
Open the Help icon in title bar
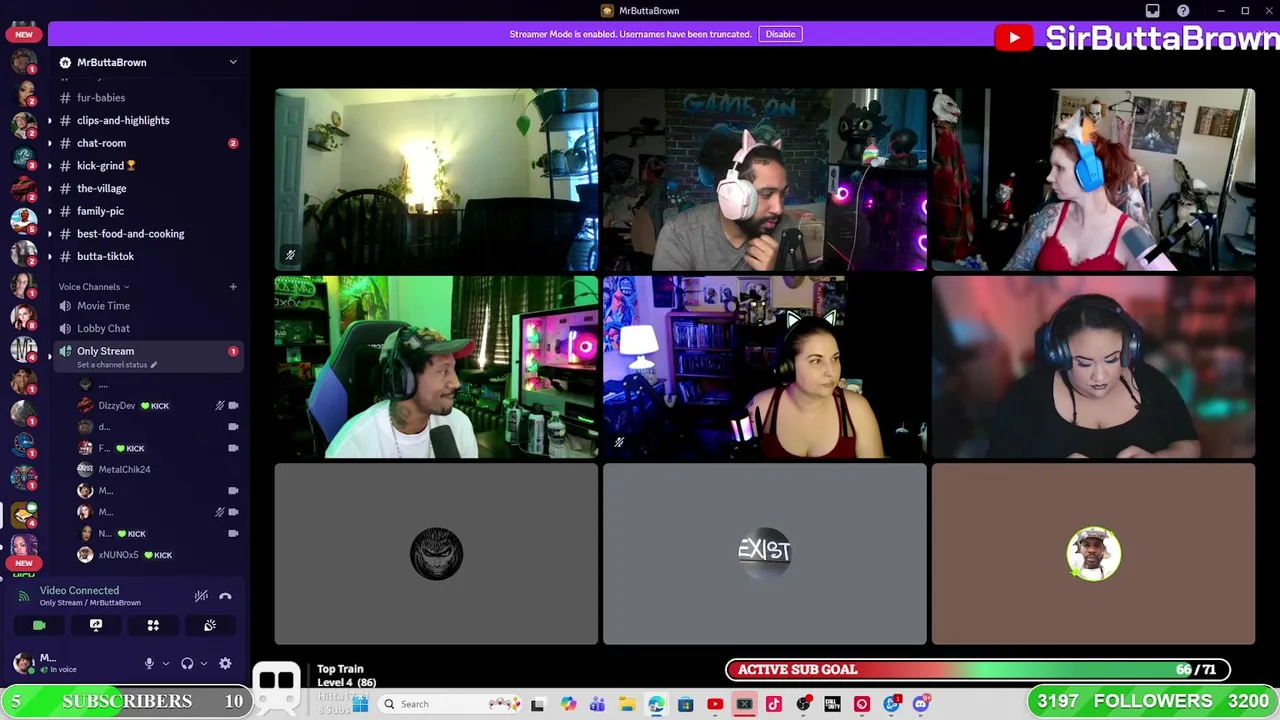(1183, 11)
